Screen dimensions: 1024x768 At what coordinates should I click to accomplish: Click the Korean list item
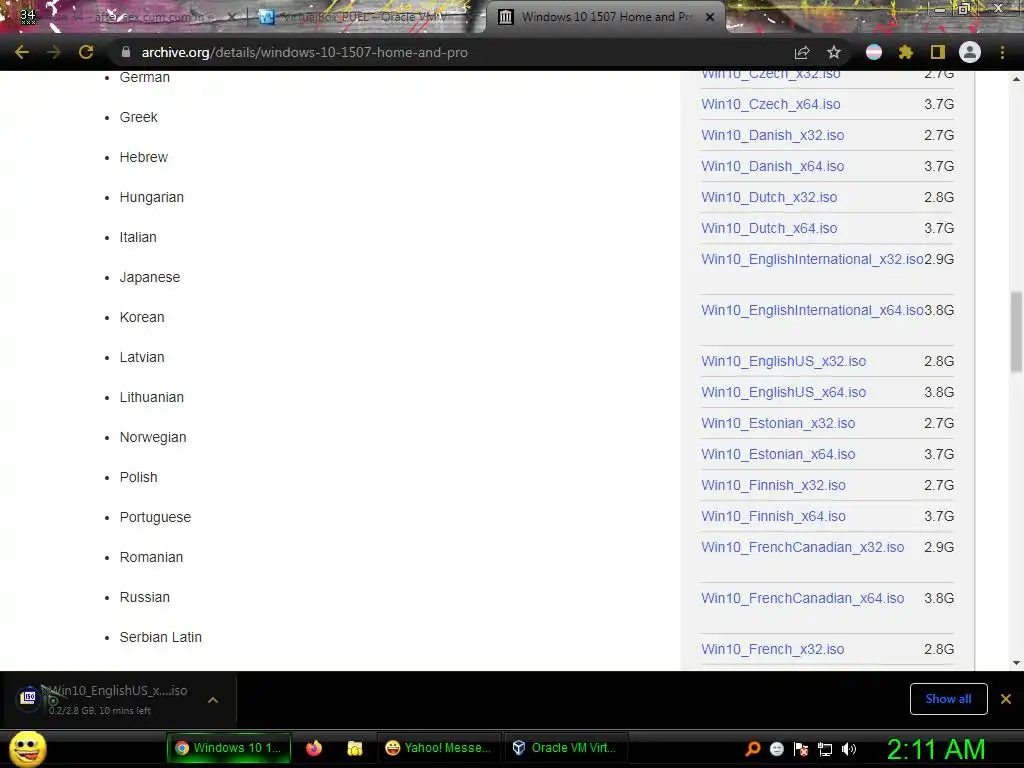coord(142,317)
